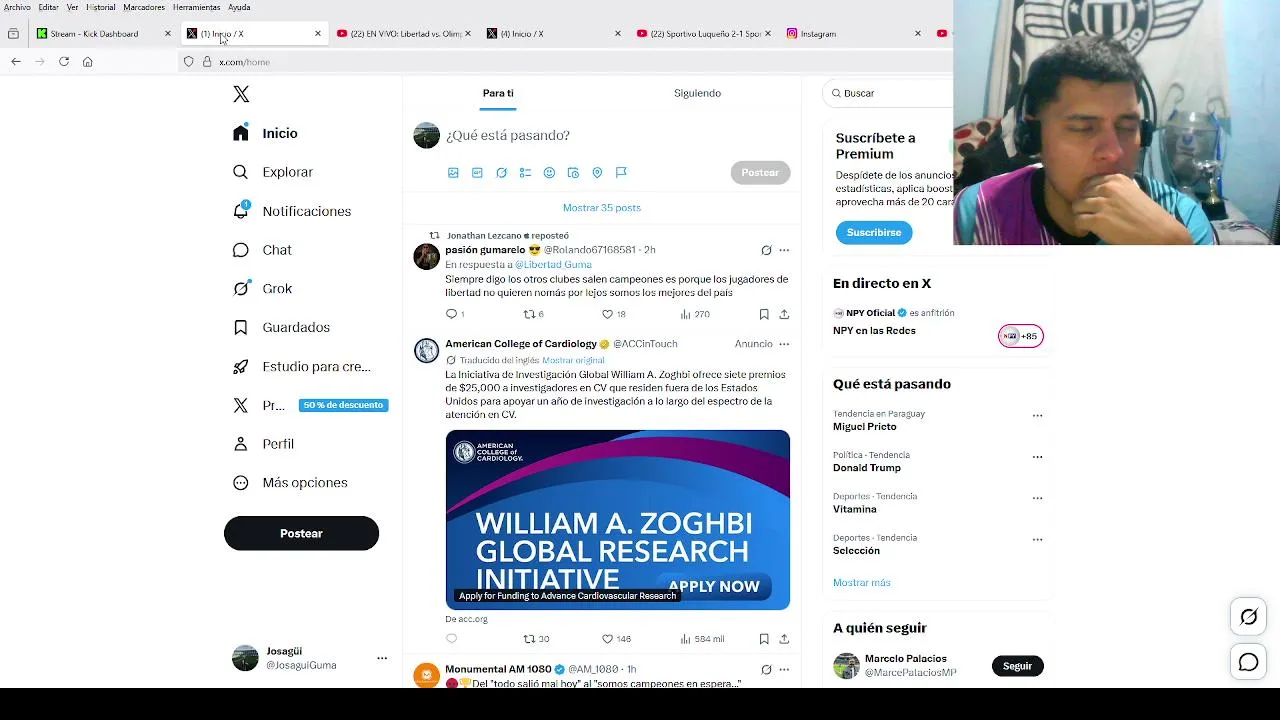1280x720 pixels.
Task: Open floating chat messages button
Action: [x=1249, y=662]
